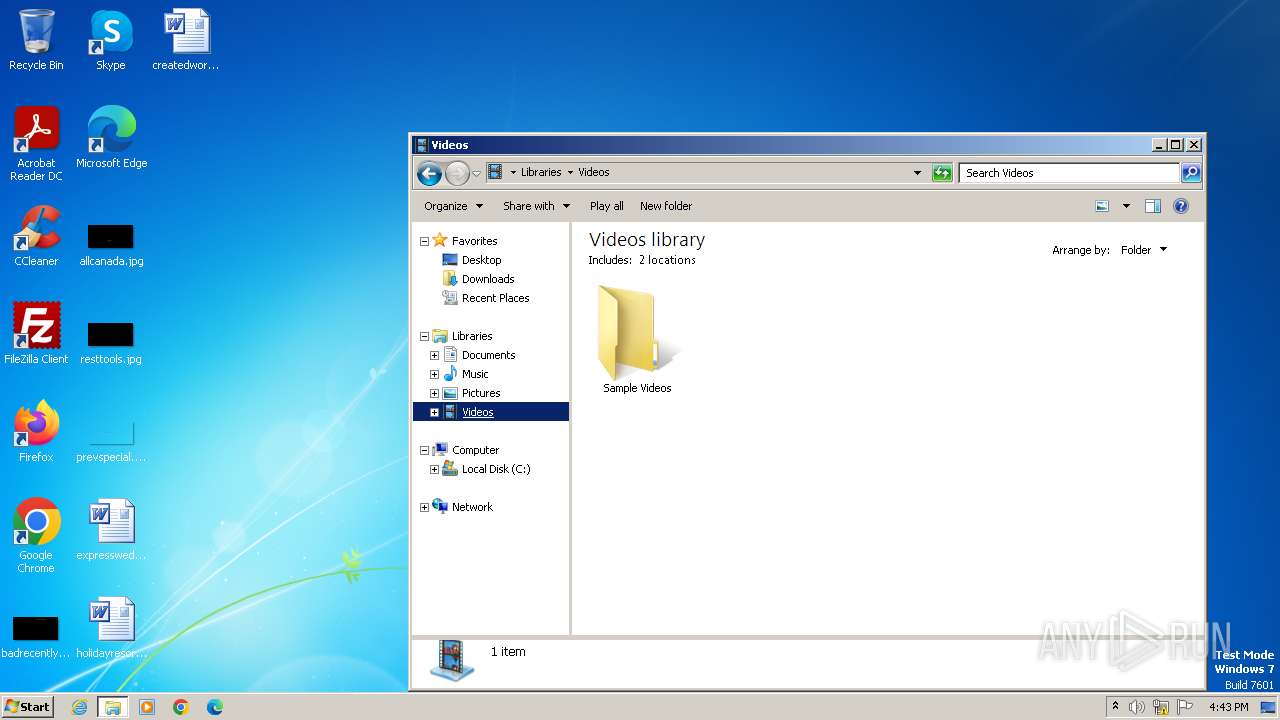Expand the Videos library node

pos(434,412)
